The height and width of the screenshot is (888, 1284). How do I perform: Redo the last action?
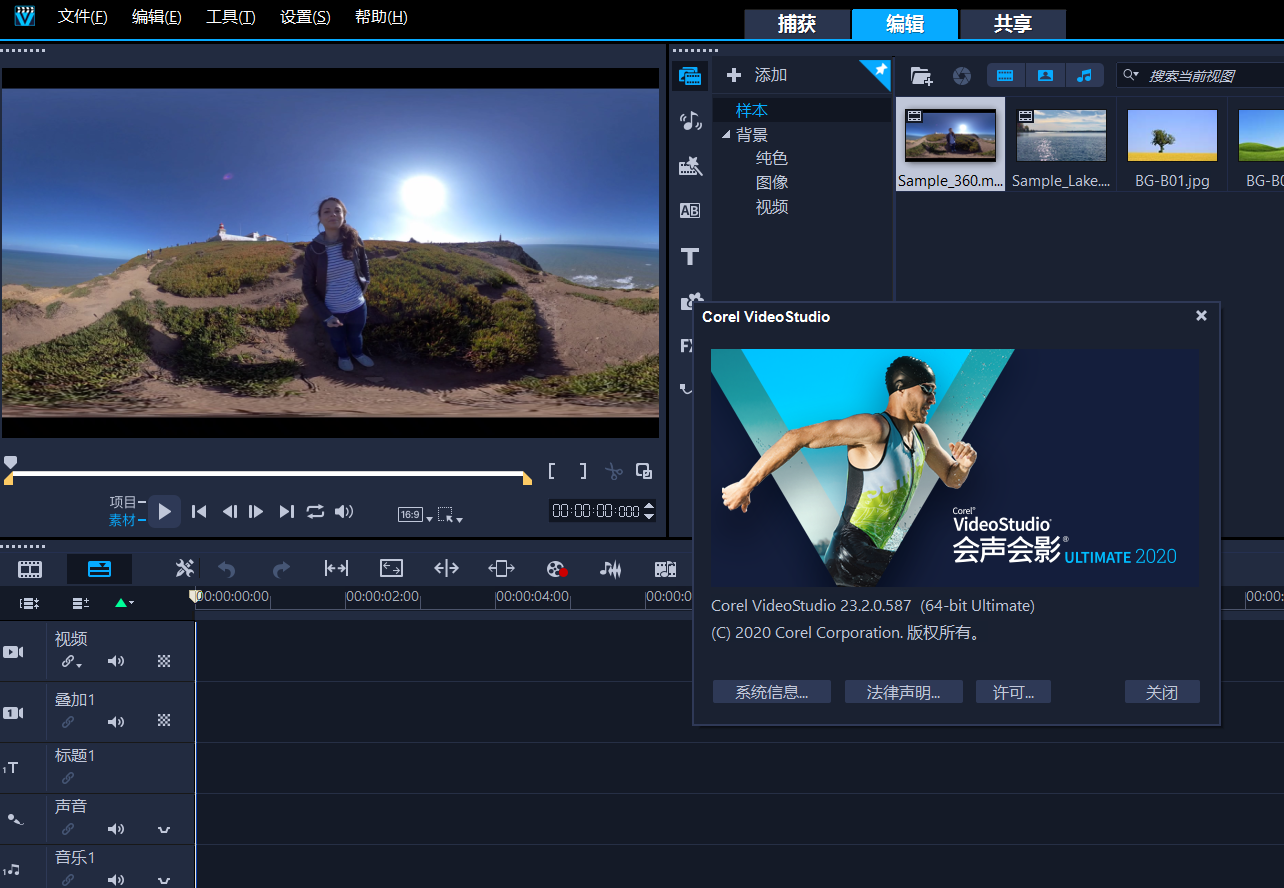281,569
